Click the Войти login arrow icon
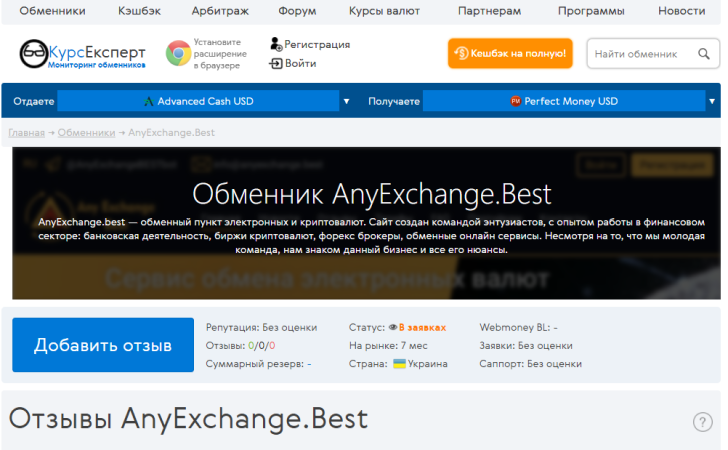The image size is (728, 450). coord(276,63)
